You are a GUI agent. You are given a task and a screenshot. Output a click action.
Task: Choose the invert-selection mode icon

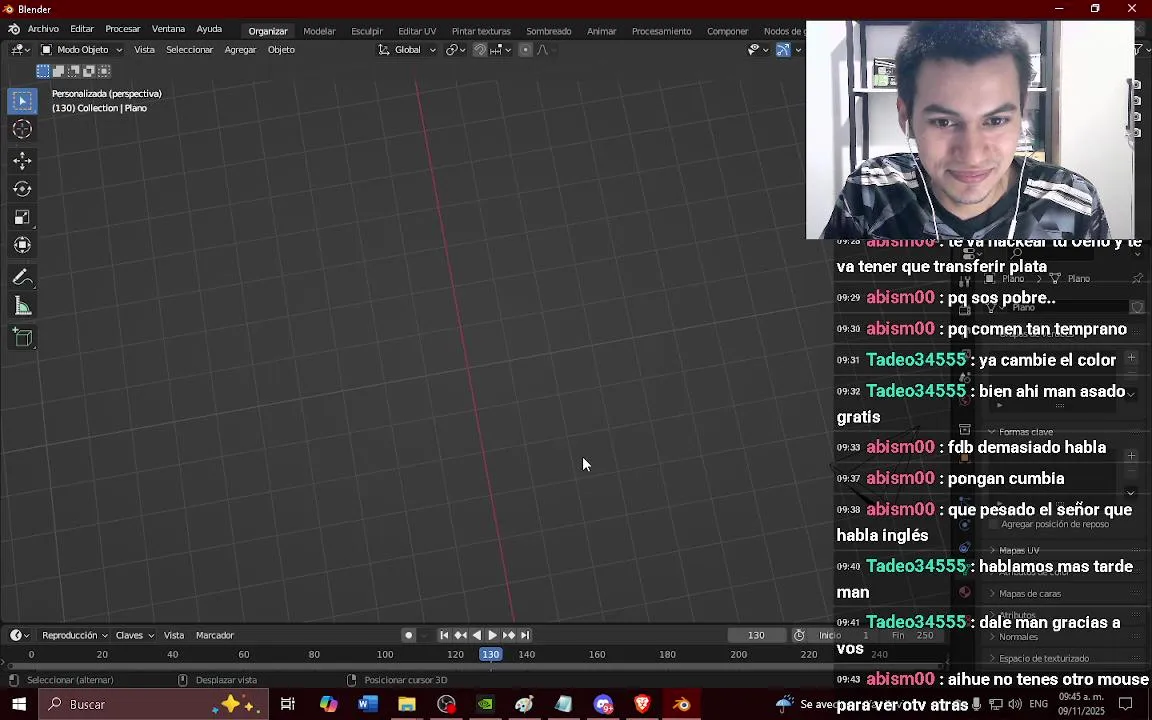coord(89,71)
